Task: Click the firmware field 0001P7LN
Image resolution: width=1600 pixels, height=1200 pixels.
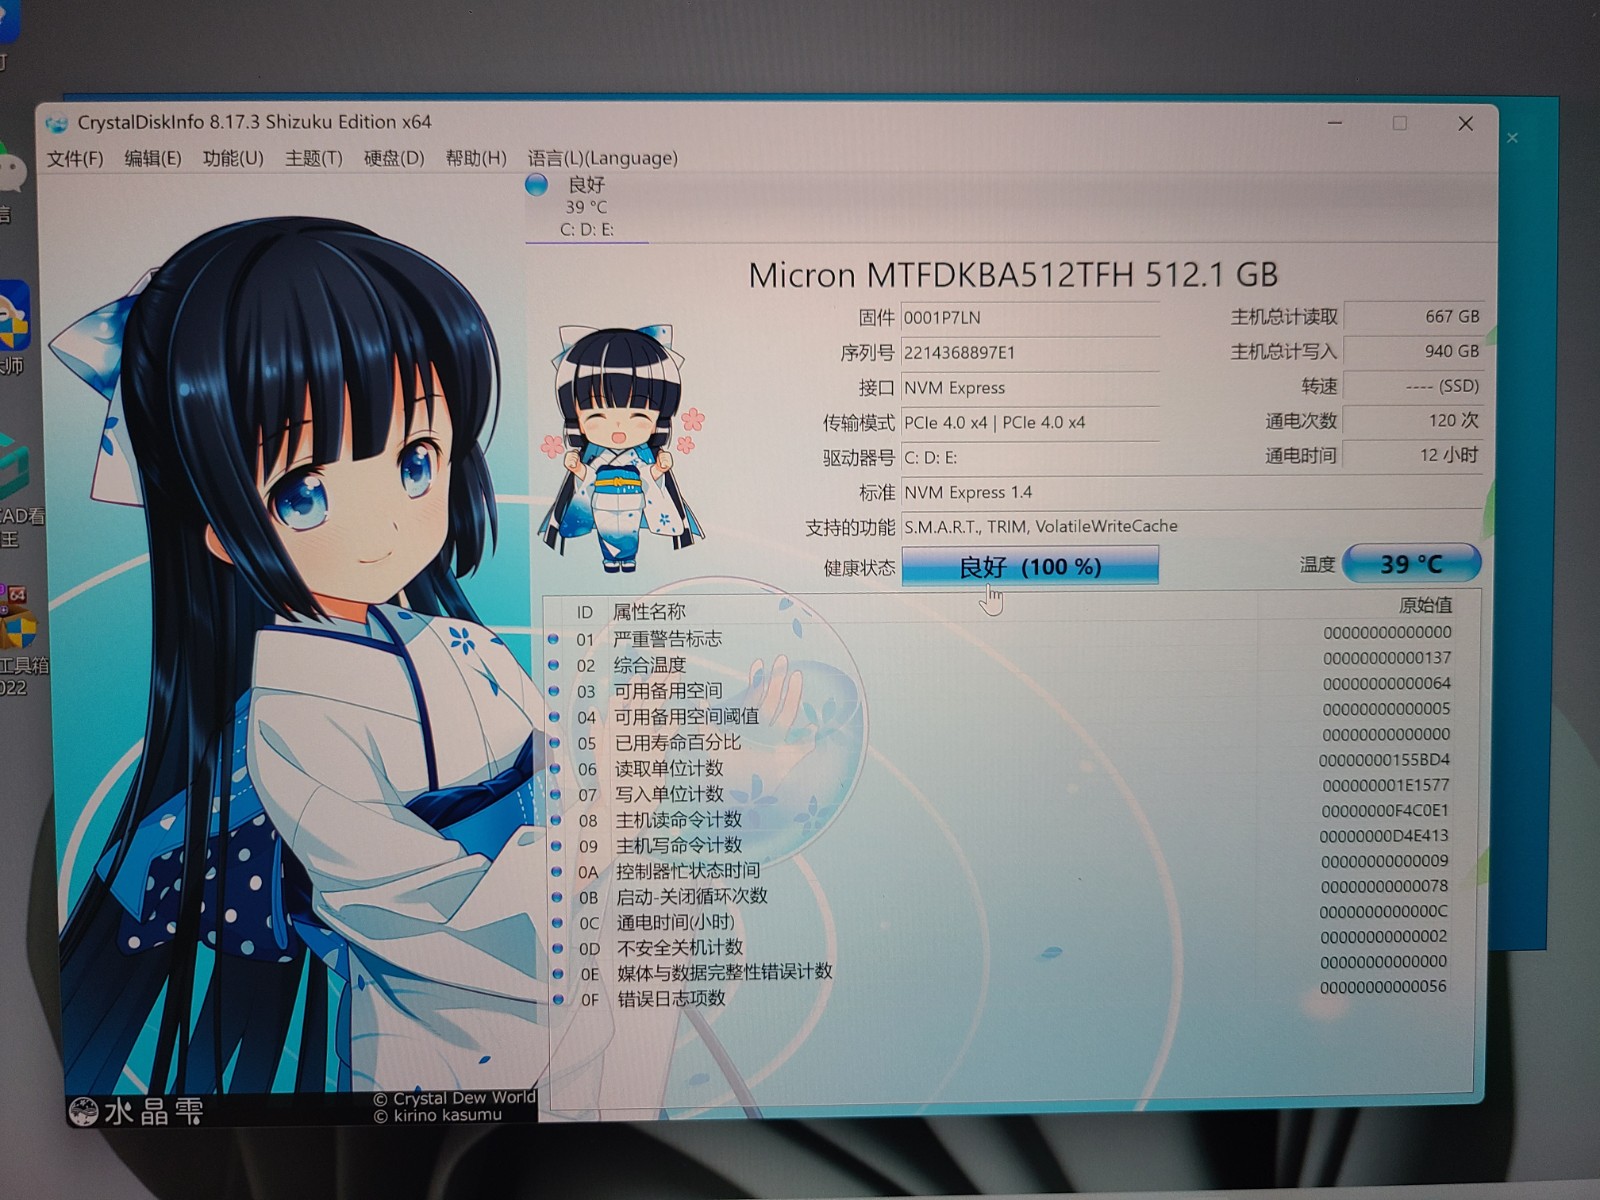Action: pyautogui.click(x=1030, y=318)
